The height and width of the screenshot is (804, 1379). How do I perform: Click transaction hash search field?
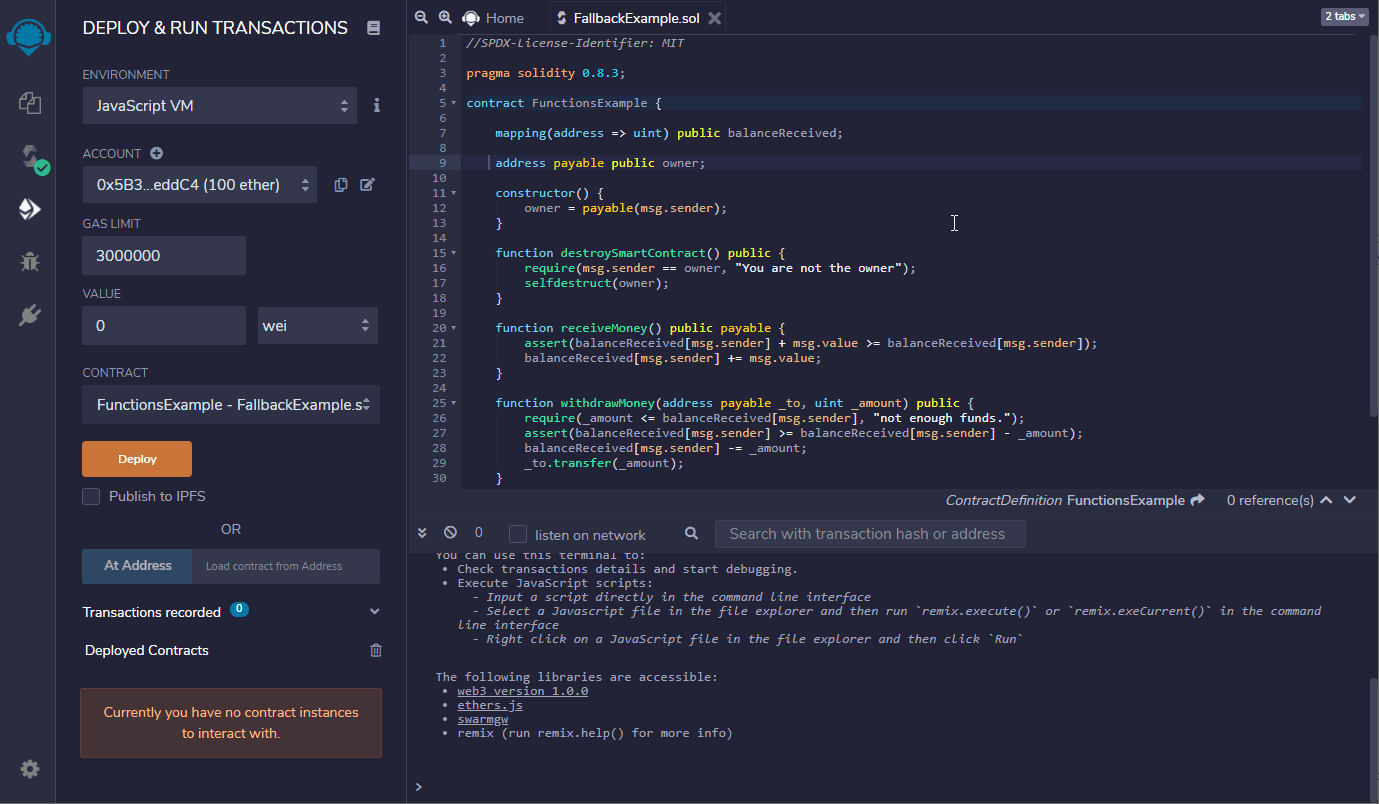click(x=870, y=534)
